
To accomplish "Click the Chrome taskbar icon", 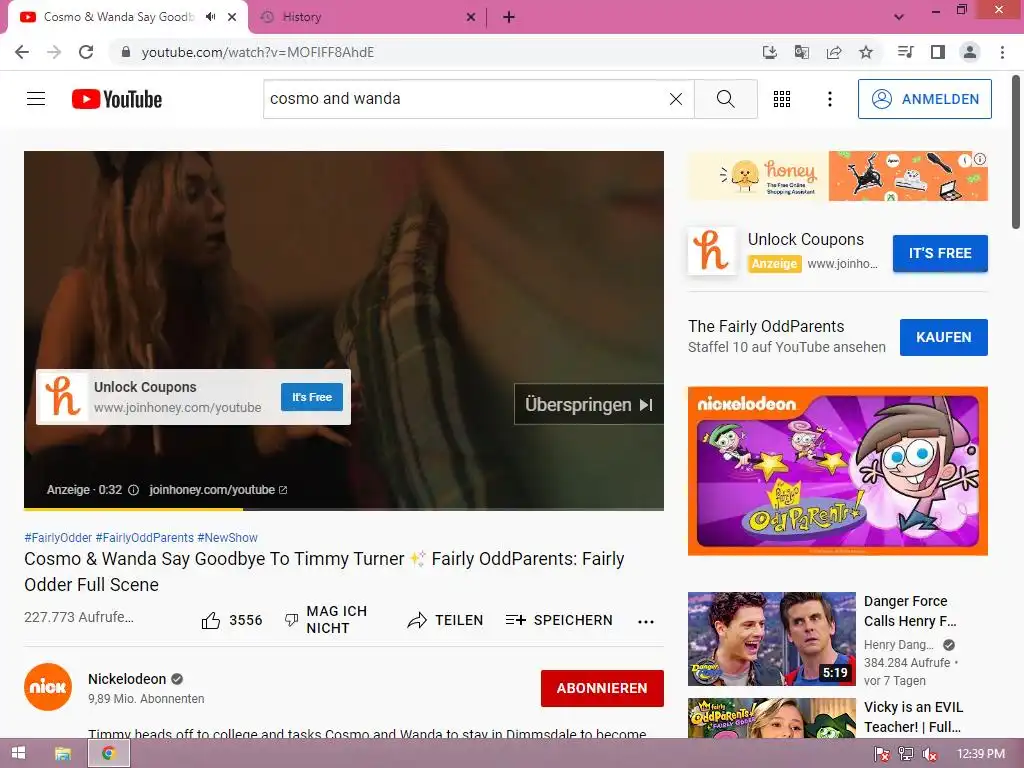I will 108,753.
